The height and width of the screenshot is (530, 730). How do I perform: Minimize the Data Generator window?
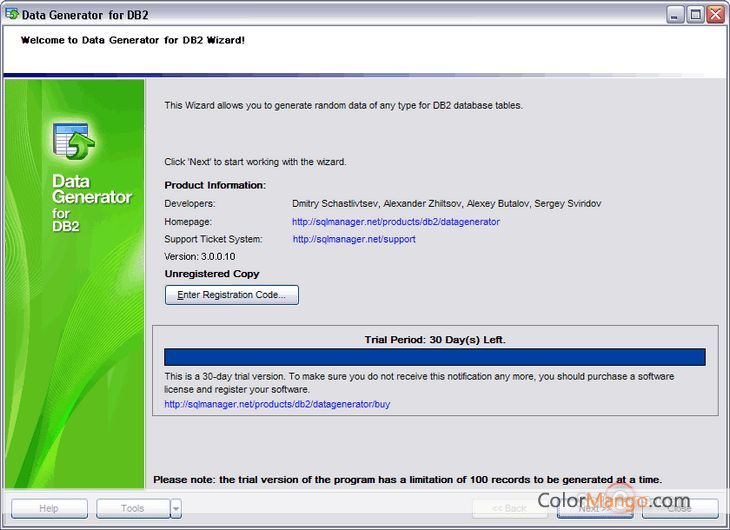click(675, 15)
